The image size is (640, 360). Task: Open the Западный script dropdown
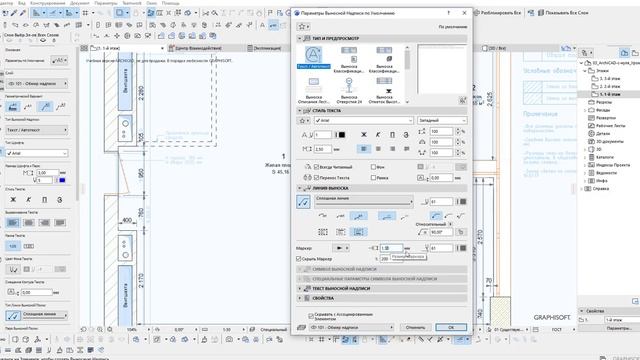(x=442, y=120)
